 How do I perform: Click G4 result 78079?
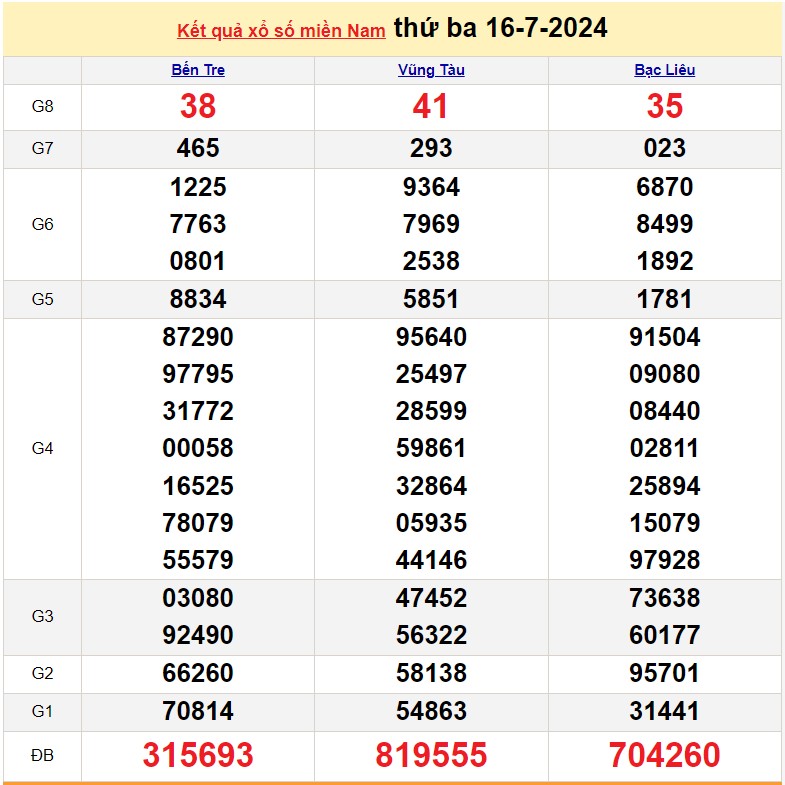198,523
